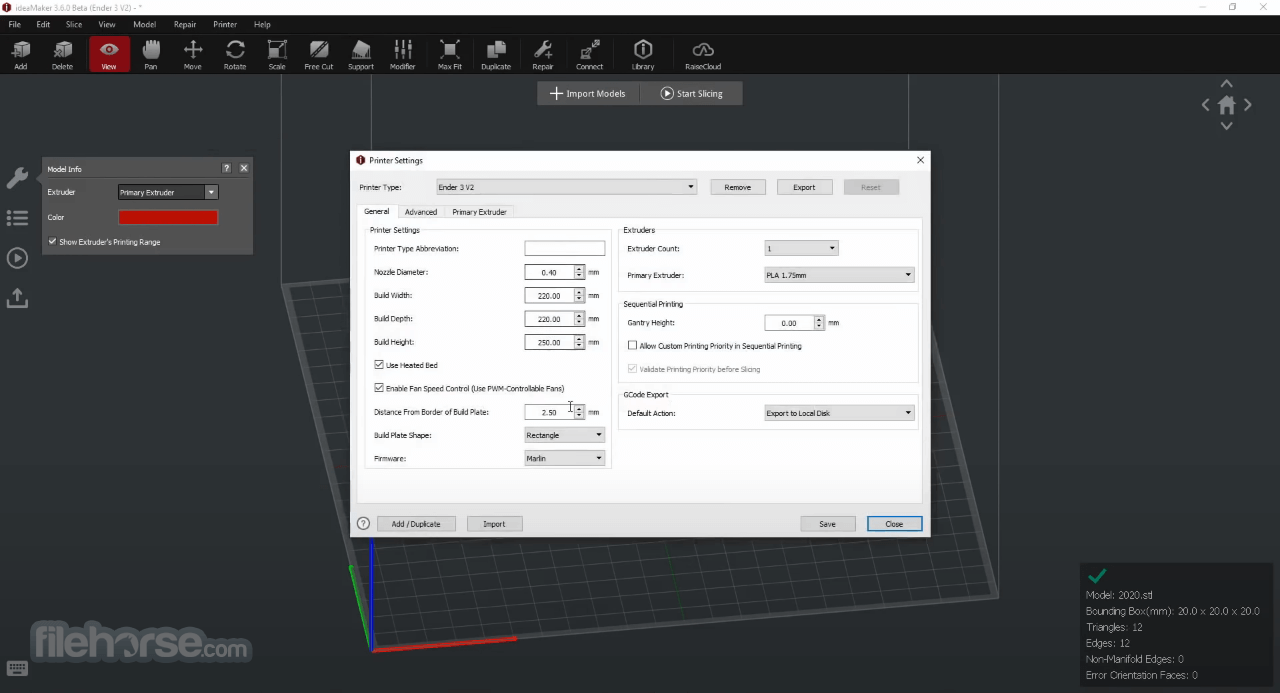Image resolution: width=1280 pixels, height=693 pixels.
Task: Use the Duplicate tool
Action: pos(495,54)
